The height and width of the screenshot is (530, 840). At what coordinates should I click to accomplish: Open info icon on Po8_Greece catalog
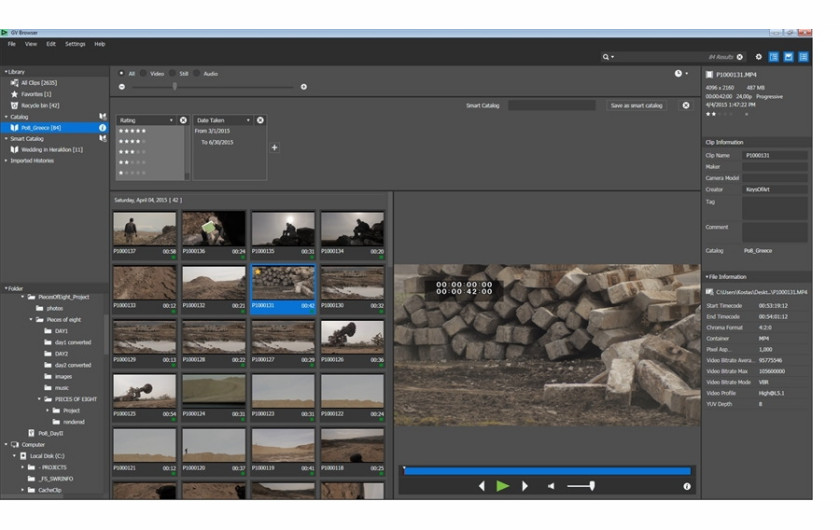tap(102, 128)
